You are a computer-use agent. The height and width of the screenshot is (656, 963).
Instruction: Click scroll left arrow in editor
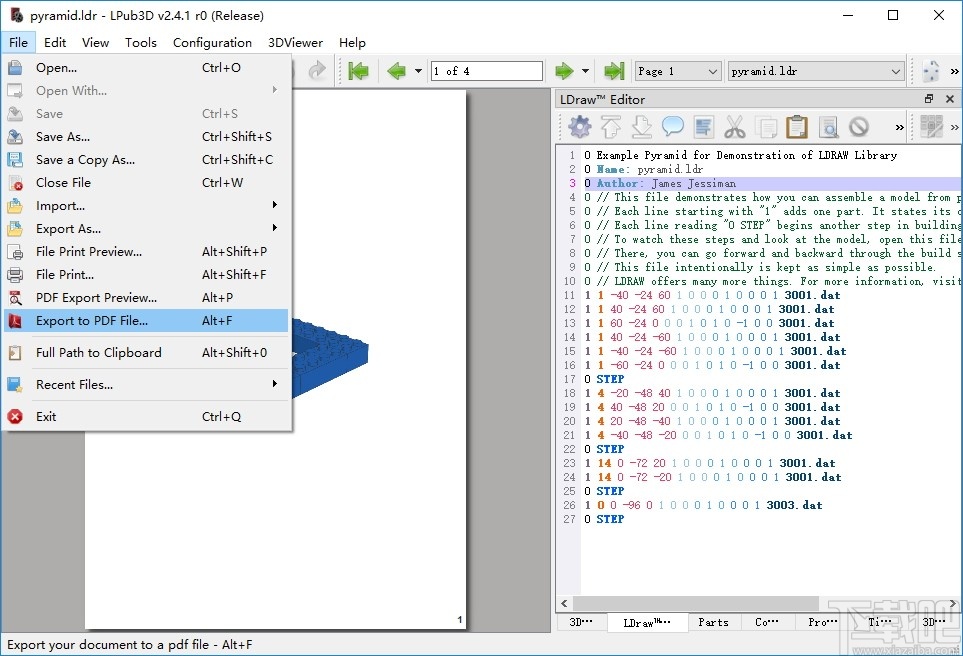pos(564,603)
